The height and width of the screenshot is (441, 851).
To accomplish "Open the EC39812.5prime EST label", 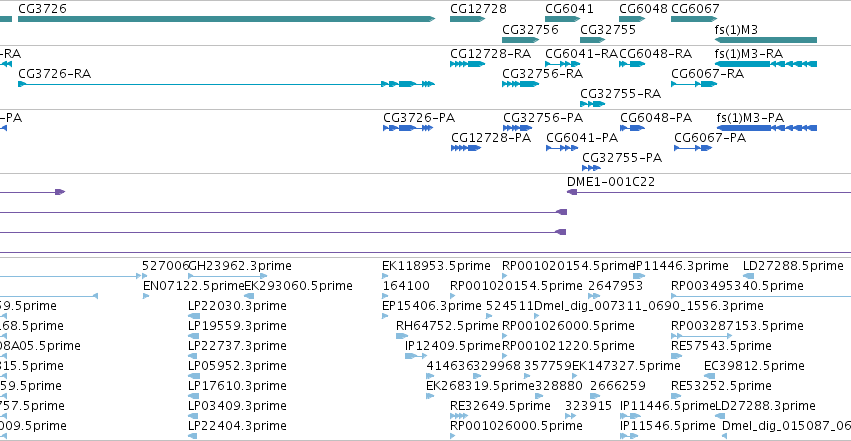I will [754, 366].
